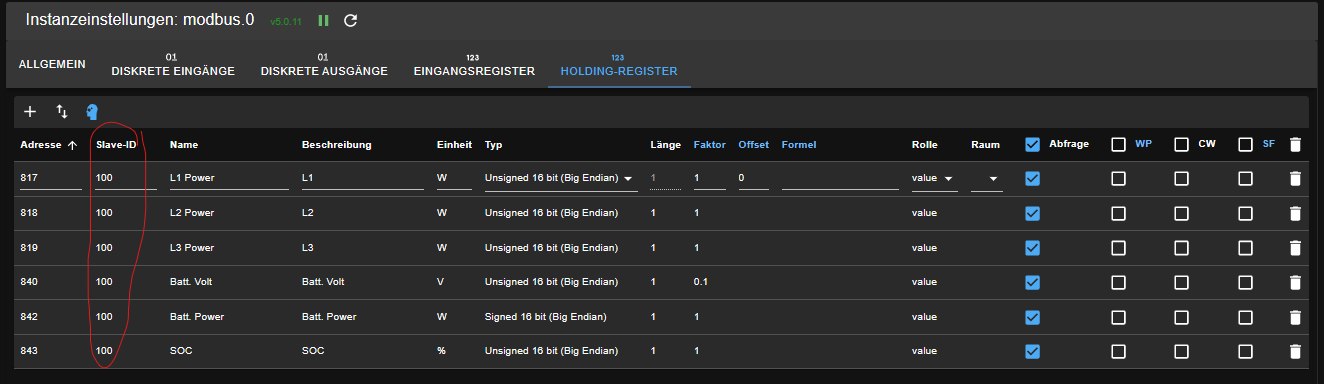
Task: Switch to Allgemein tab
Action: click(x=52, y=64)
